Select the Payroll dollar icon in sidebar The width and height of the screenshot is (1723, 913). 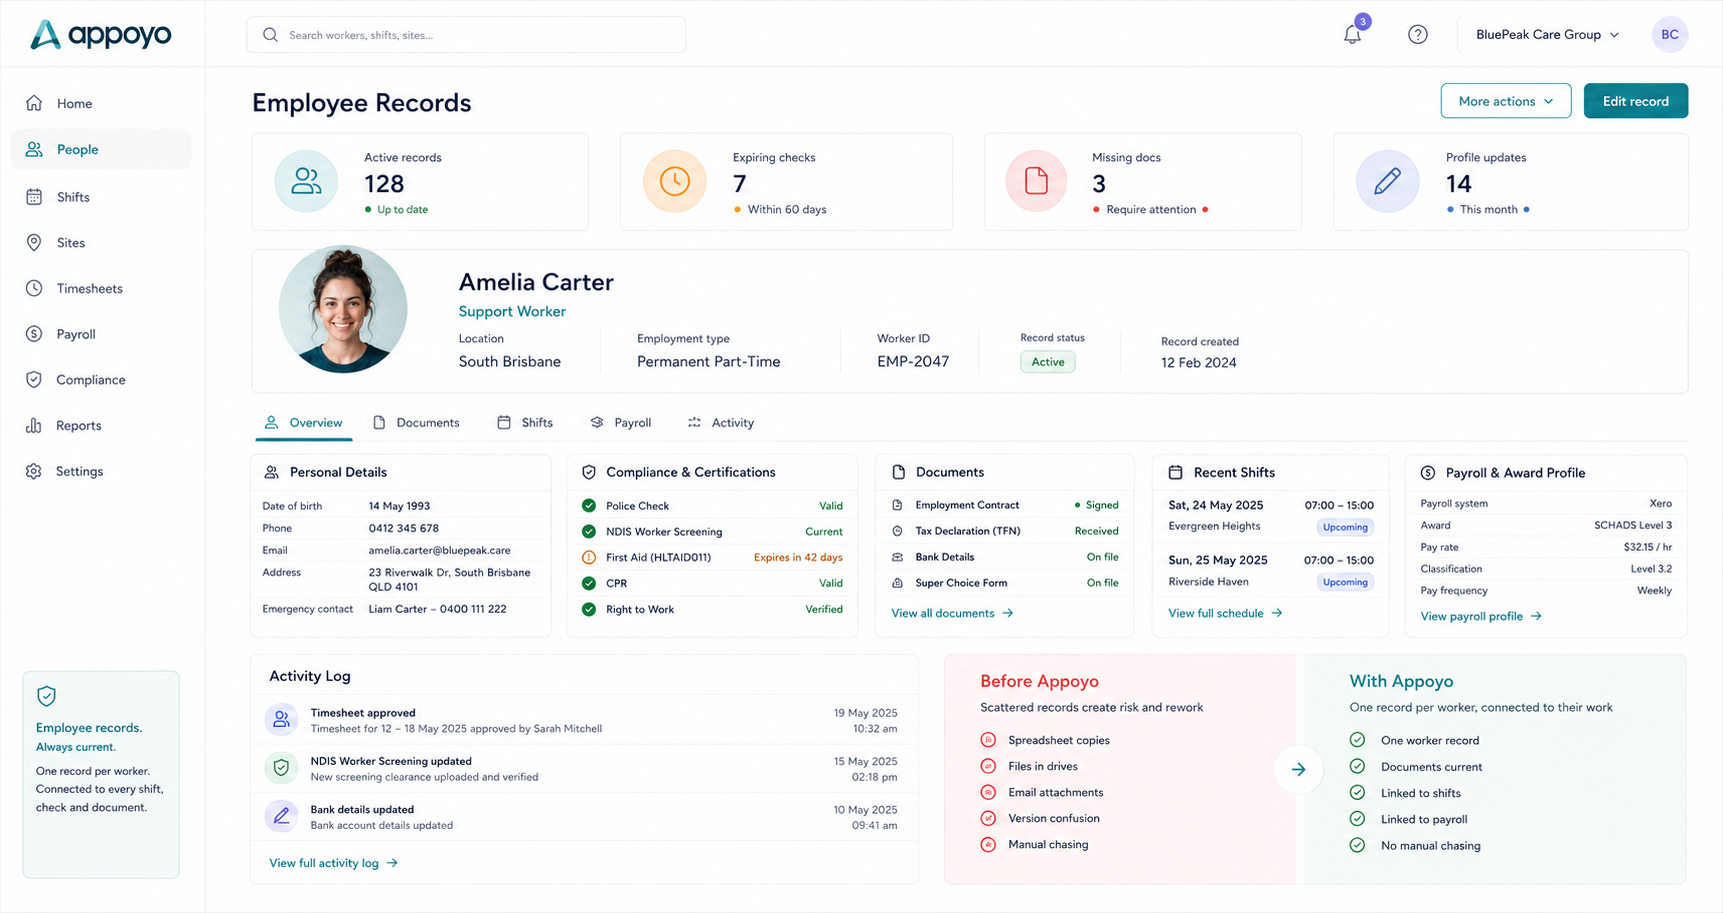34,334
